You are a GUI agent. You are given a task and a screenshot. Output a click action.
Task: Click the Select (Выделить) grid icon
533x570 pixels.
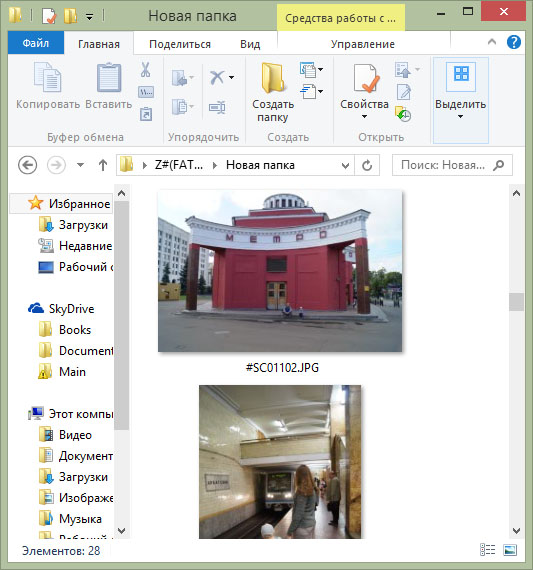click(x=461, y=76)
